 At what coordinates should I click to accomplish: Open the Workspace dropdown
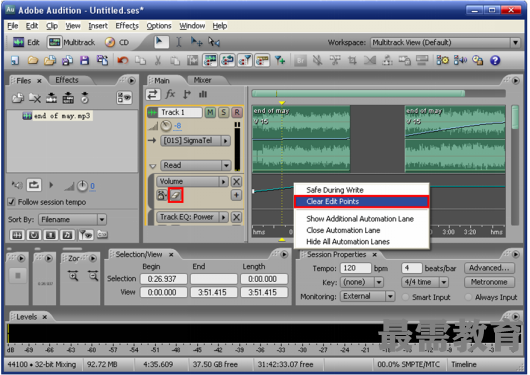tap(515, 43)
